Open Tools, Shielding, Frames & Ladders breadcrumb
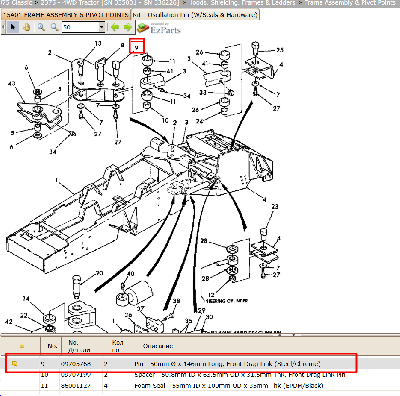The height and width of the screenshot is (396, 400). pos(243,3)
